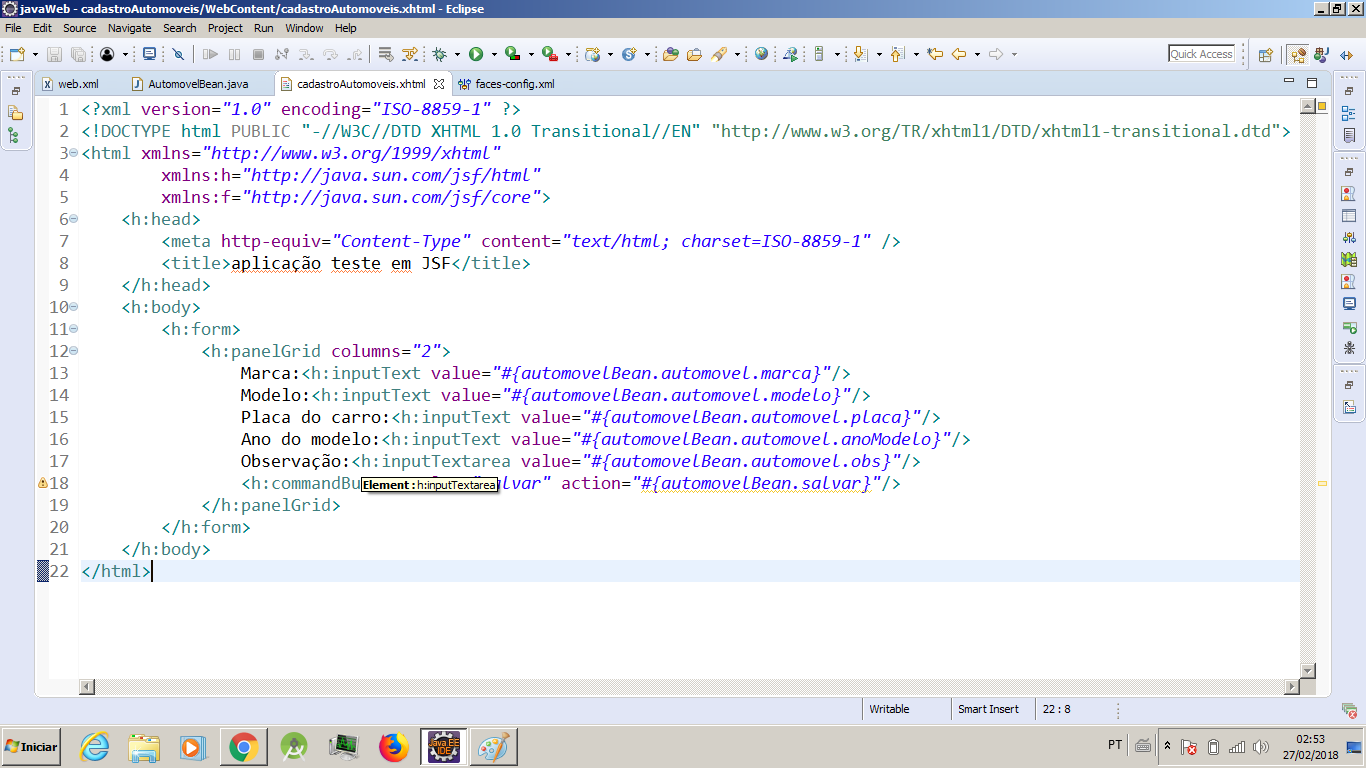
Task: Click the Last Edit Location icon
Action: 935,54
